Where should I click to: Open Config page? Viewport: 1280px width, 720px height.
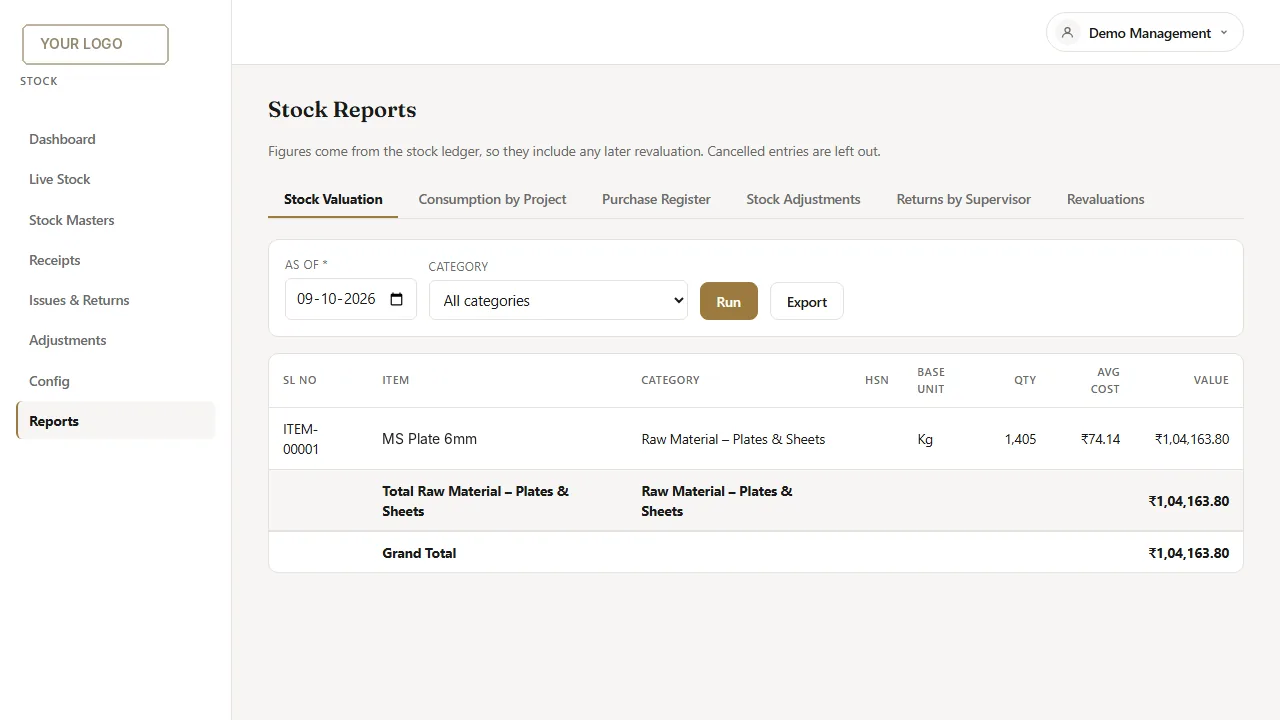pyautogui.click(x=116, y=381)
